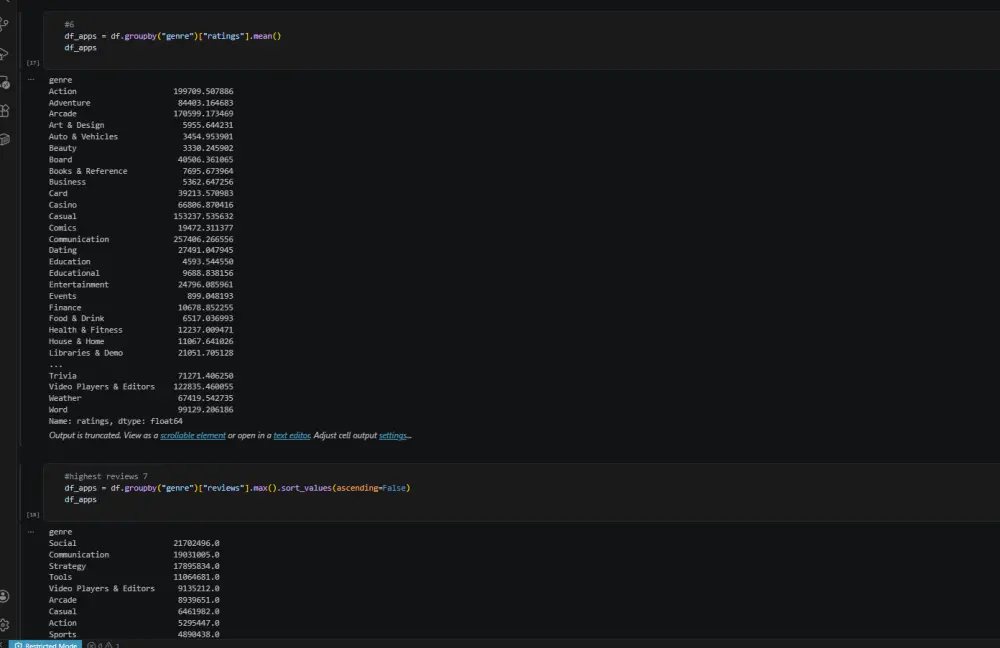
Task: Open cell output settings link
Action: 393,436
